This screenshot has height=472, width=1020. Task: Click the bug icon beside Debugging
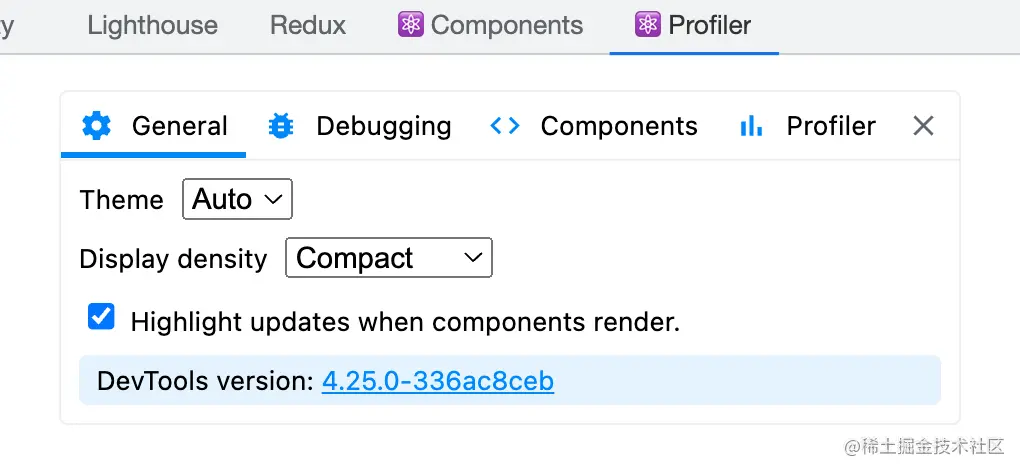coord(281,126)
